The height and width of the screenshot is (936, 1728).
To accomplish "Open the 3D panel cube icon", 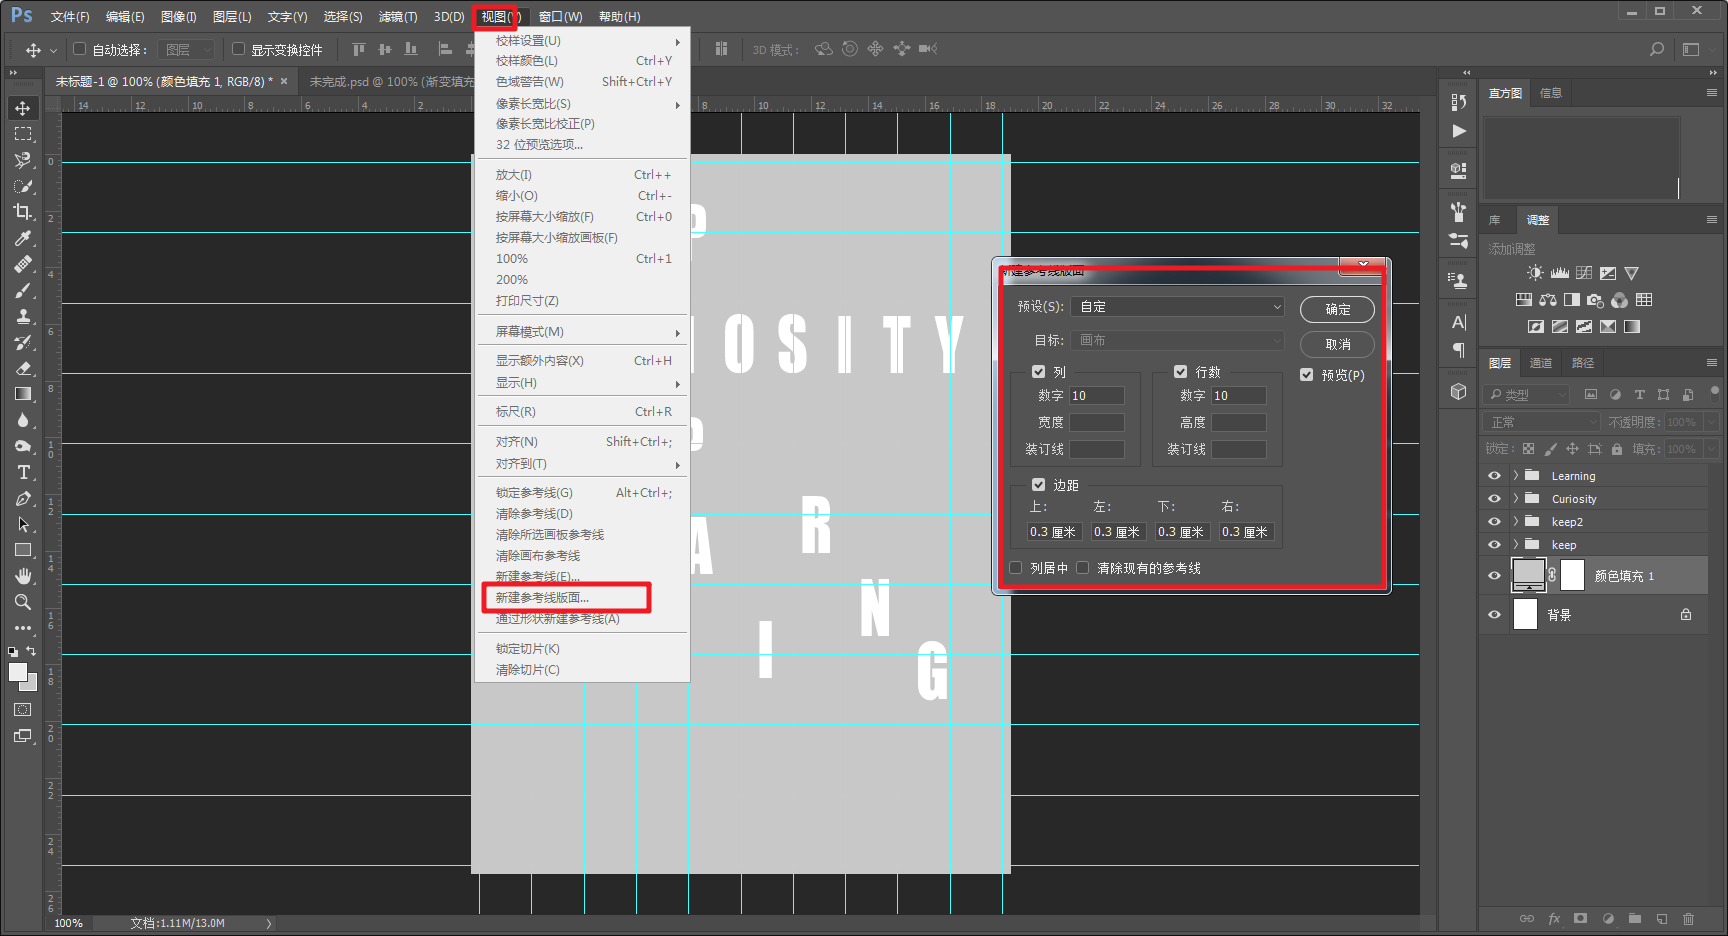I will pos(1459,392).
